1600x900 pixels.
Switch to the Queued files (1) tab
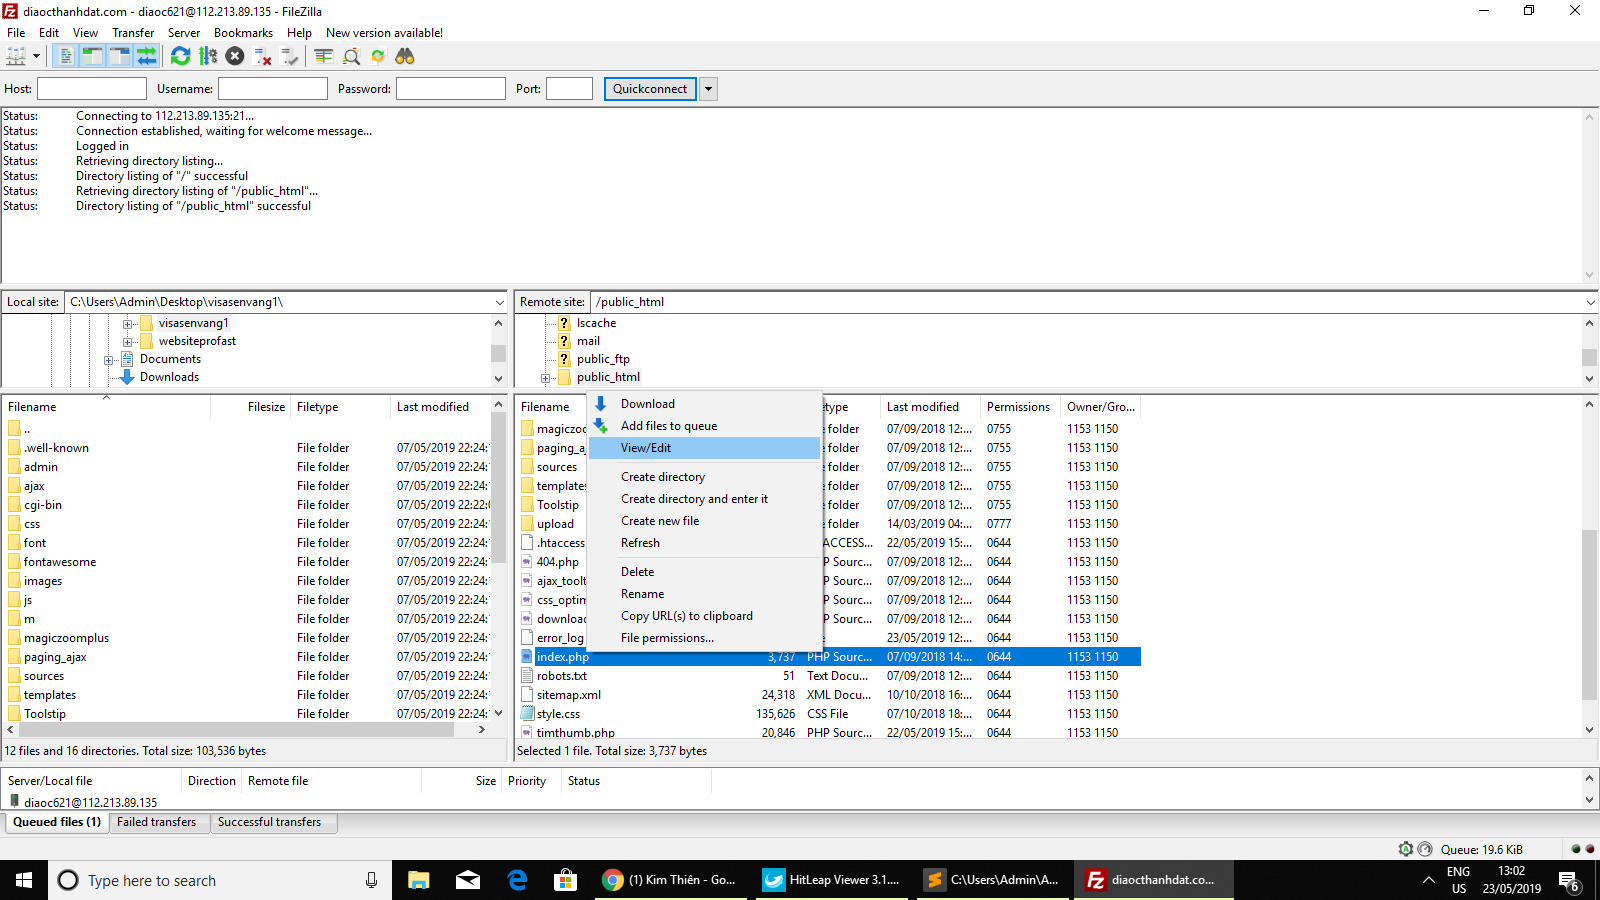(57, 822)
